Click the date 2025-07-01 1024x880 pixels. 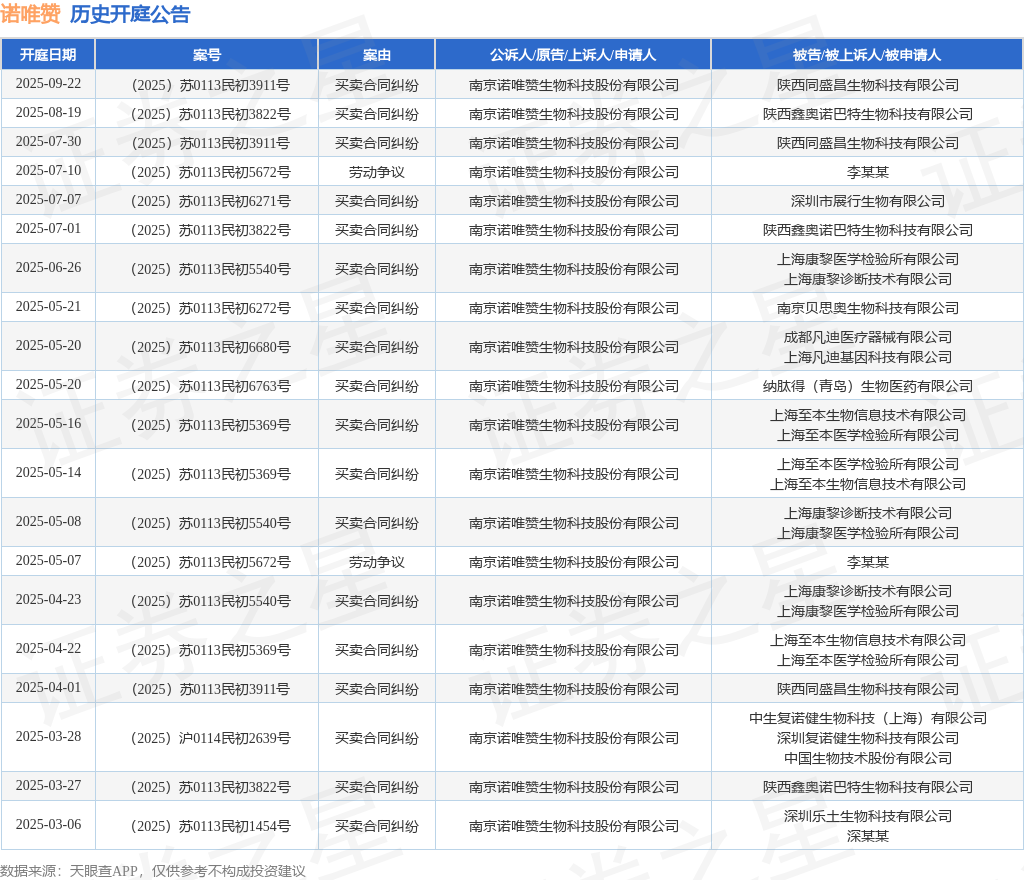pos(48,228)
